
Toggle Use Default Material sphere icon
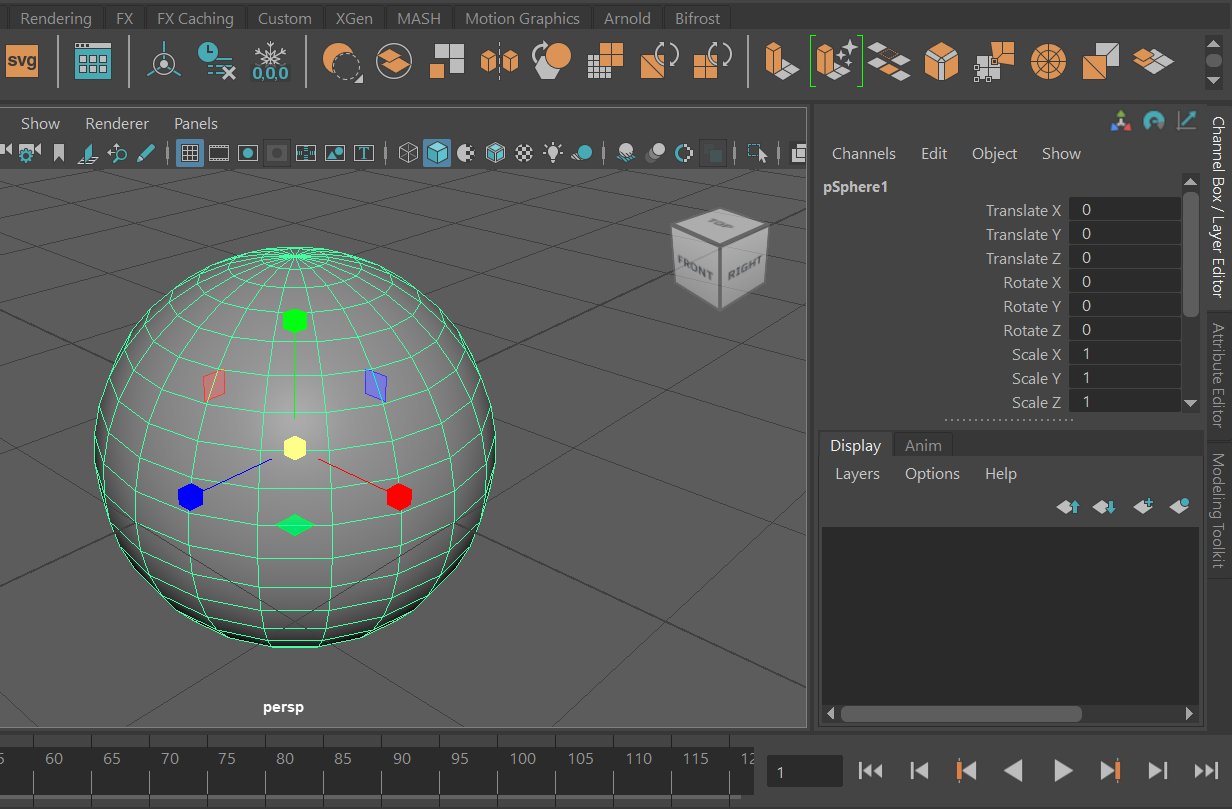(x=466, y=153)
